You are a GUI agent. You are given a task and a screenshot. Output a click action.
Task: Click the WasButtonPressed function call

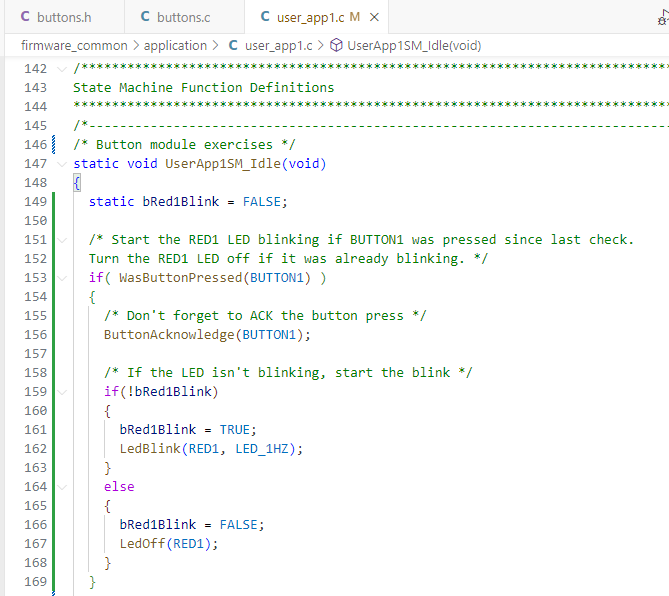tap(181, 278)
